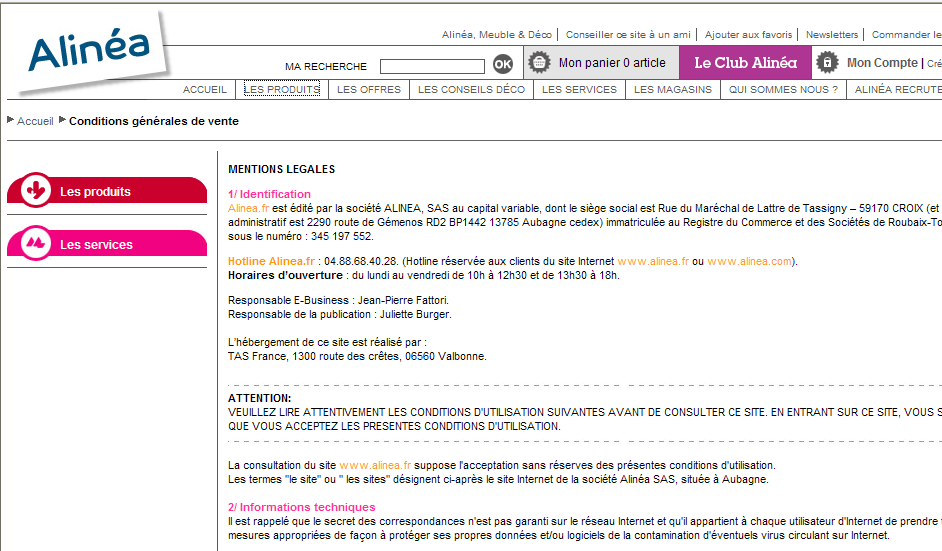Open ALINÉA RECRUTE menu item
The width and height of the screenshot is (942, 551).
(898, 90)
